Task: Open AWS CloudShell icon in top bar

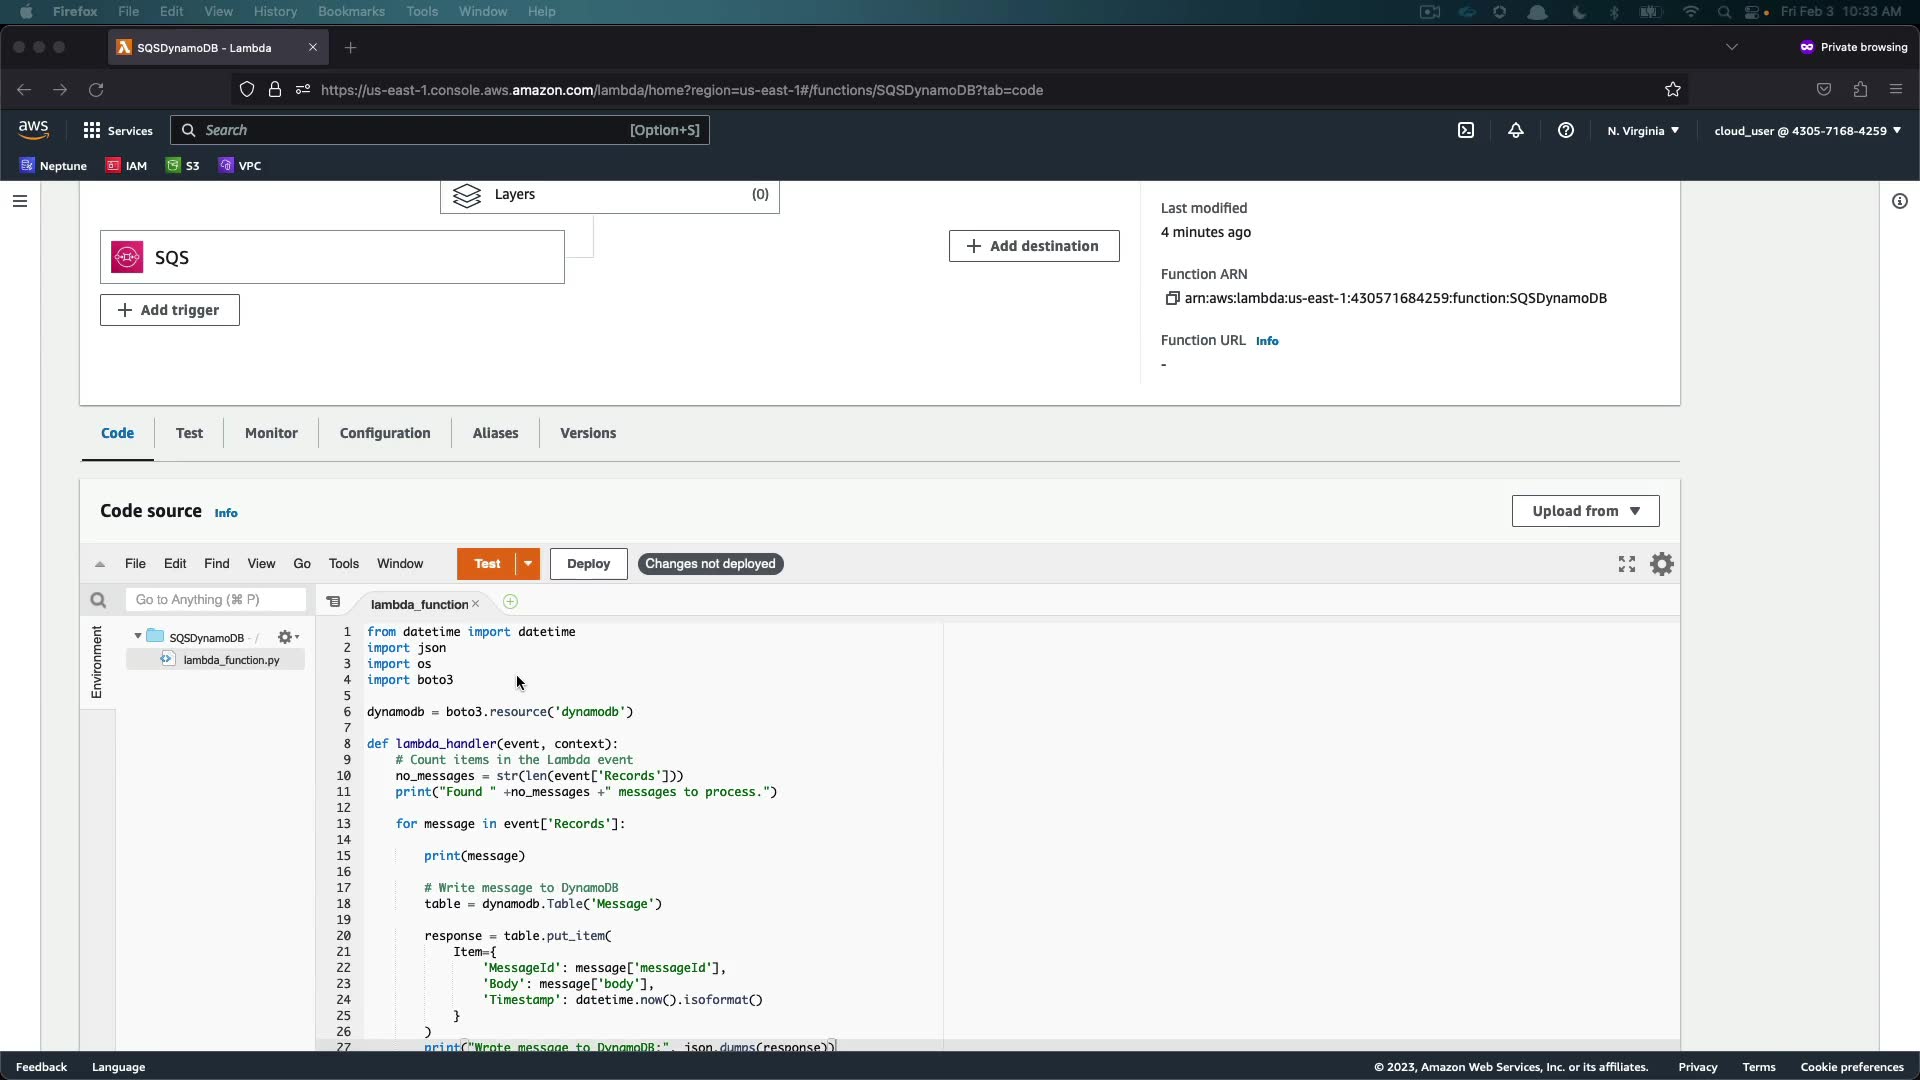Action: 1466,131
